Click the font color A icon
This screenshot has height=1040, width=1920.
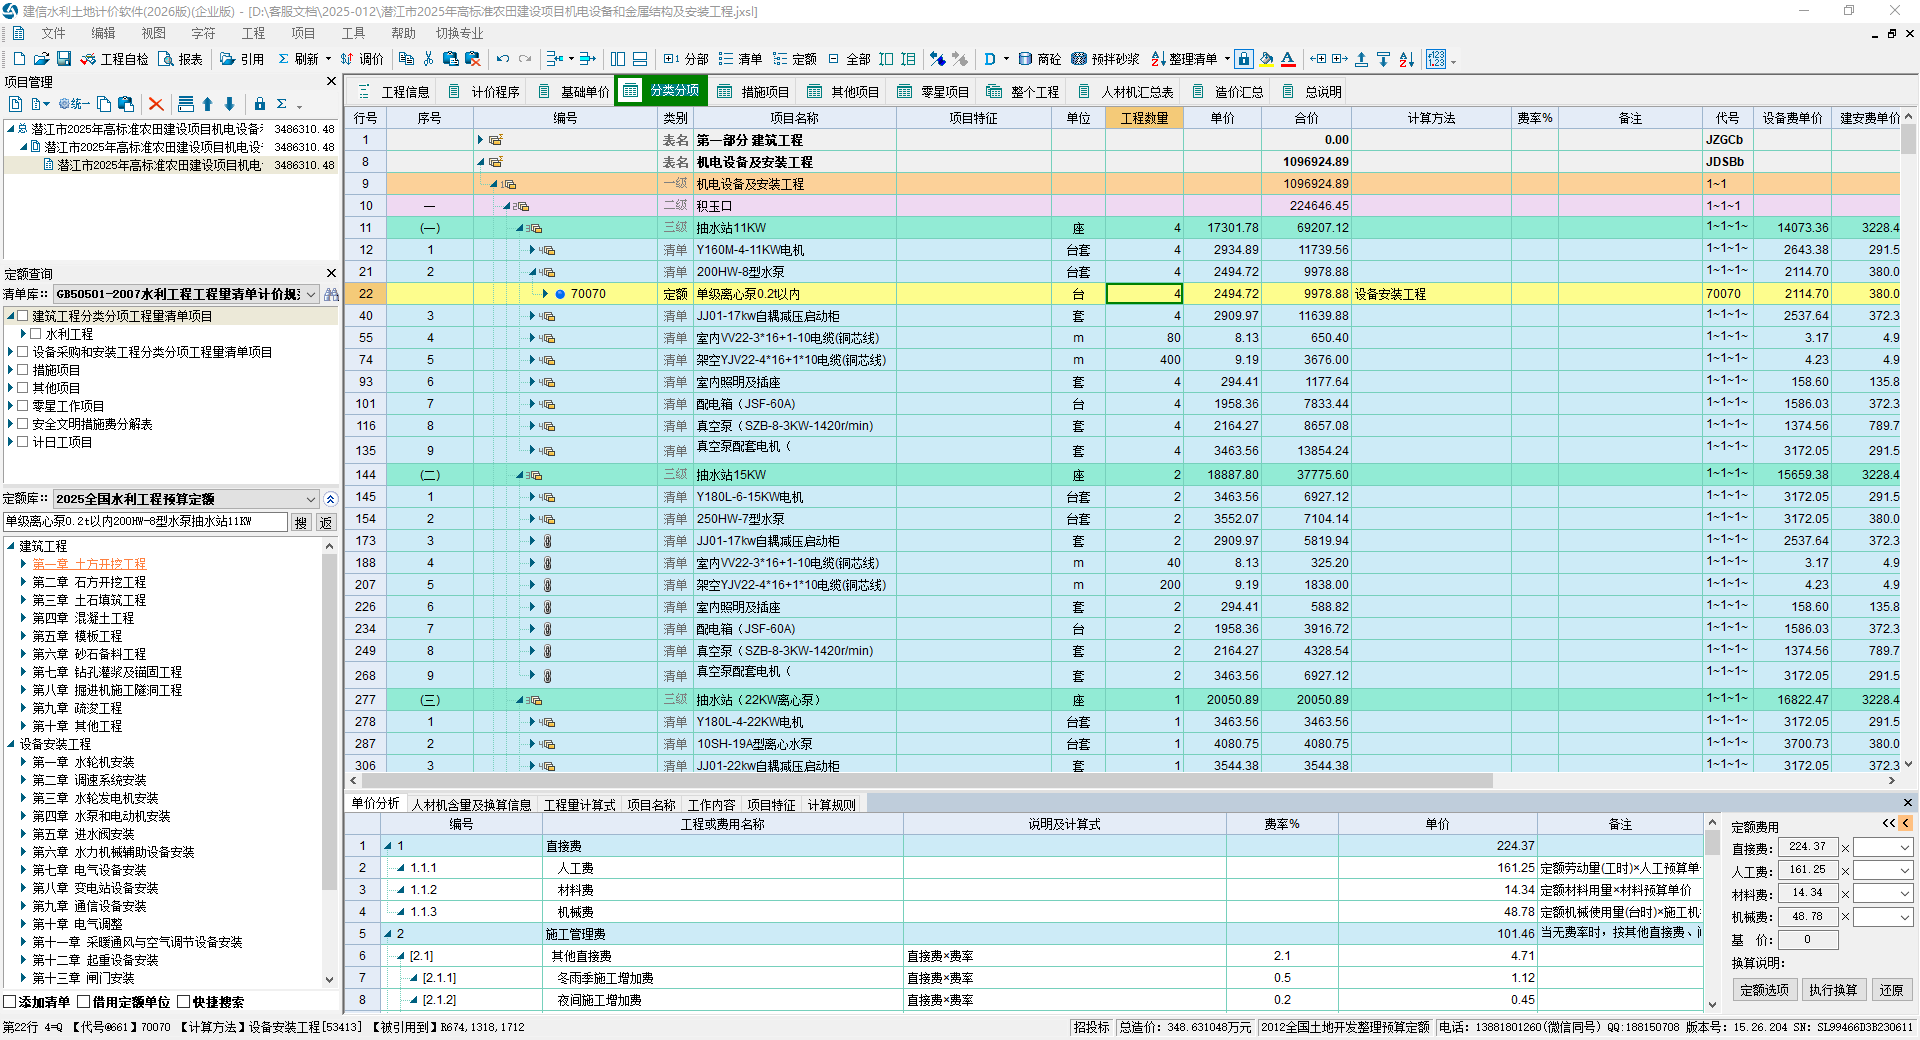point(1288,59)
